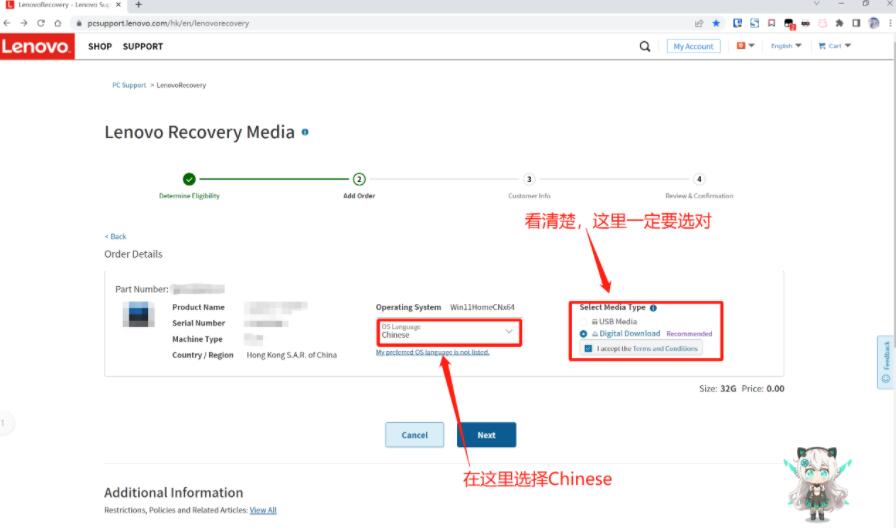Click the Lenovo logo
896x528 pixels.
pos(37,46)
